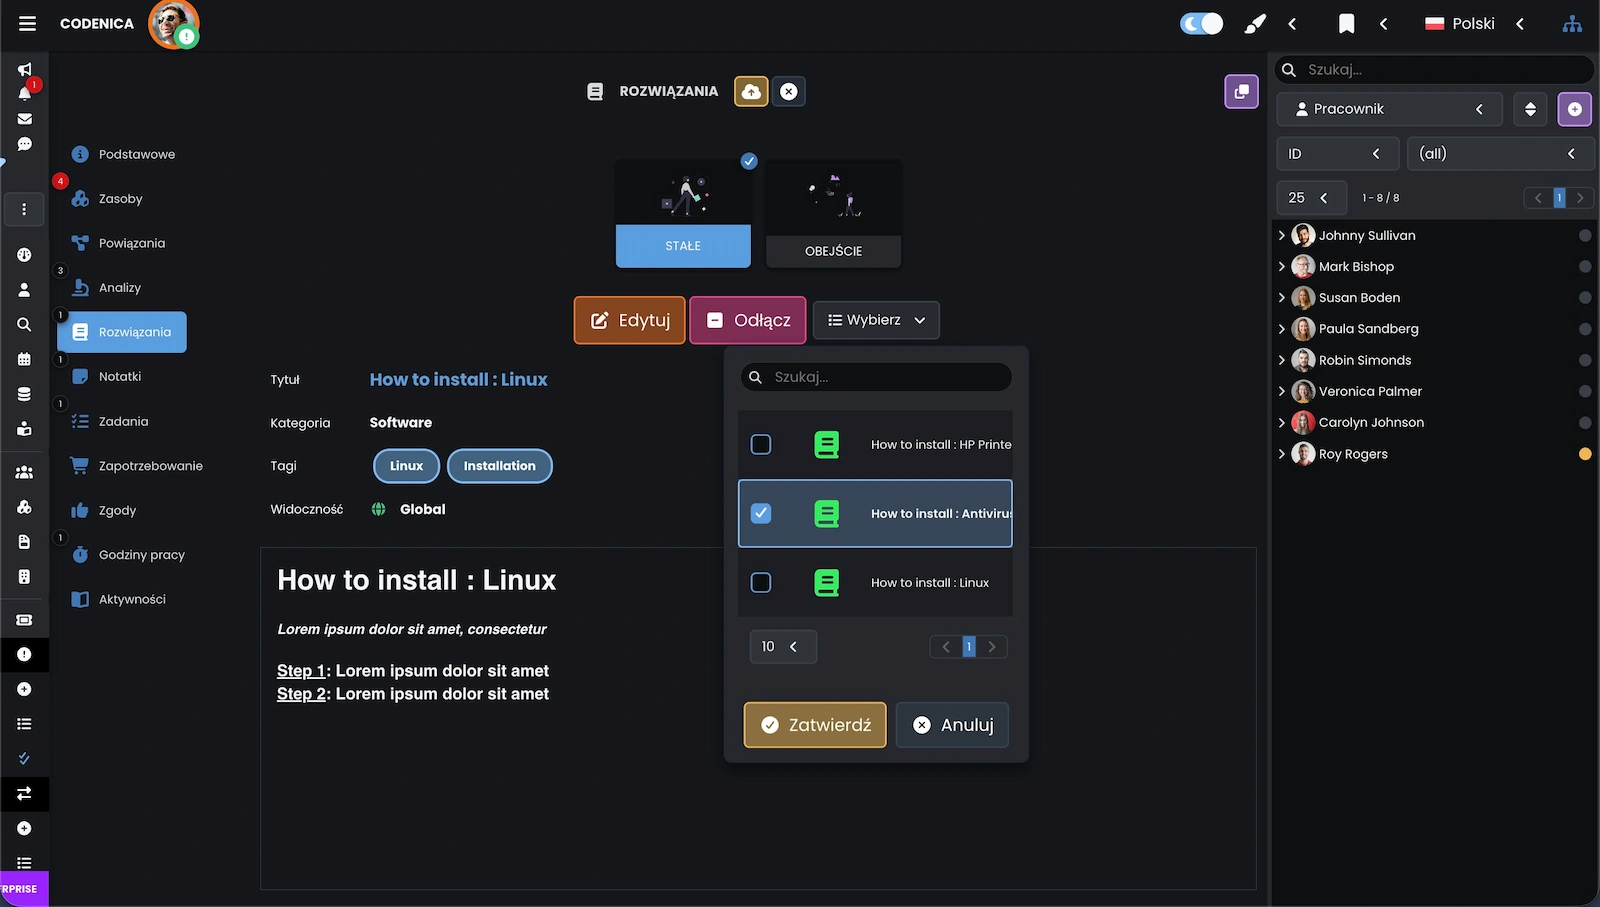Viewport: 1600px width, 907px height.
Task: Select the Obejście solution type card
Action: click(833, 214)
